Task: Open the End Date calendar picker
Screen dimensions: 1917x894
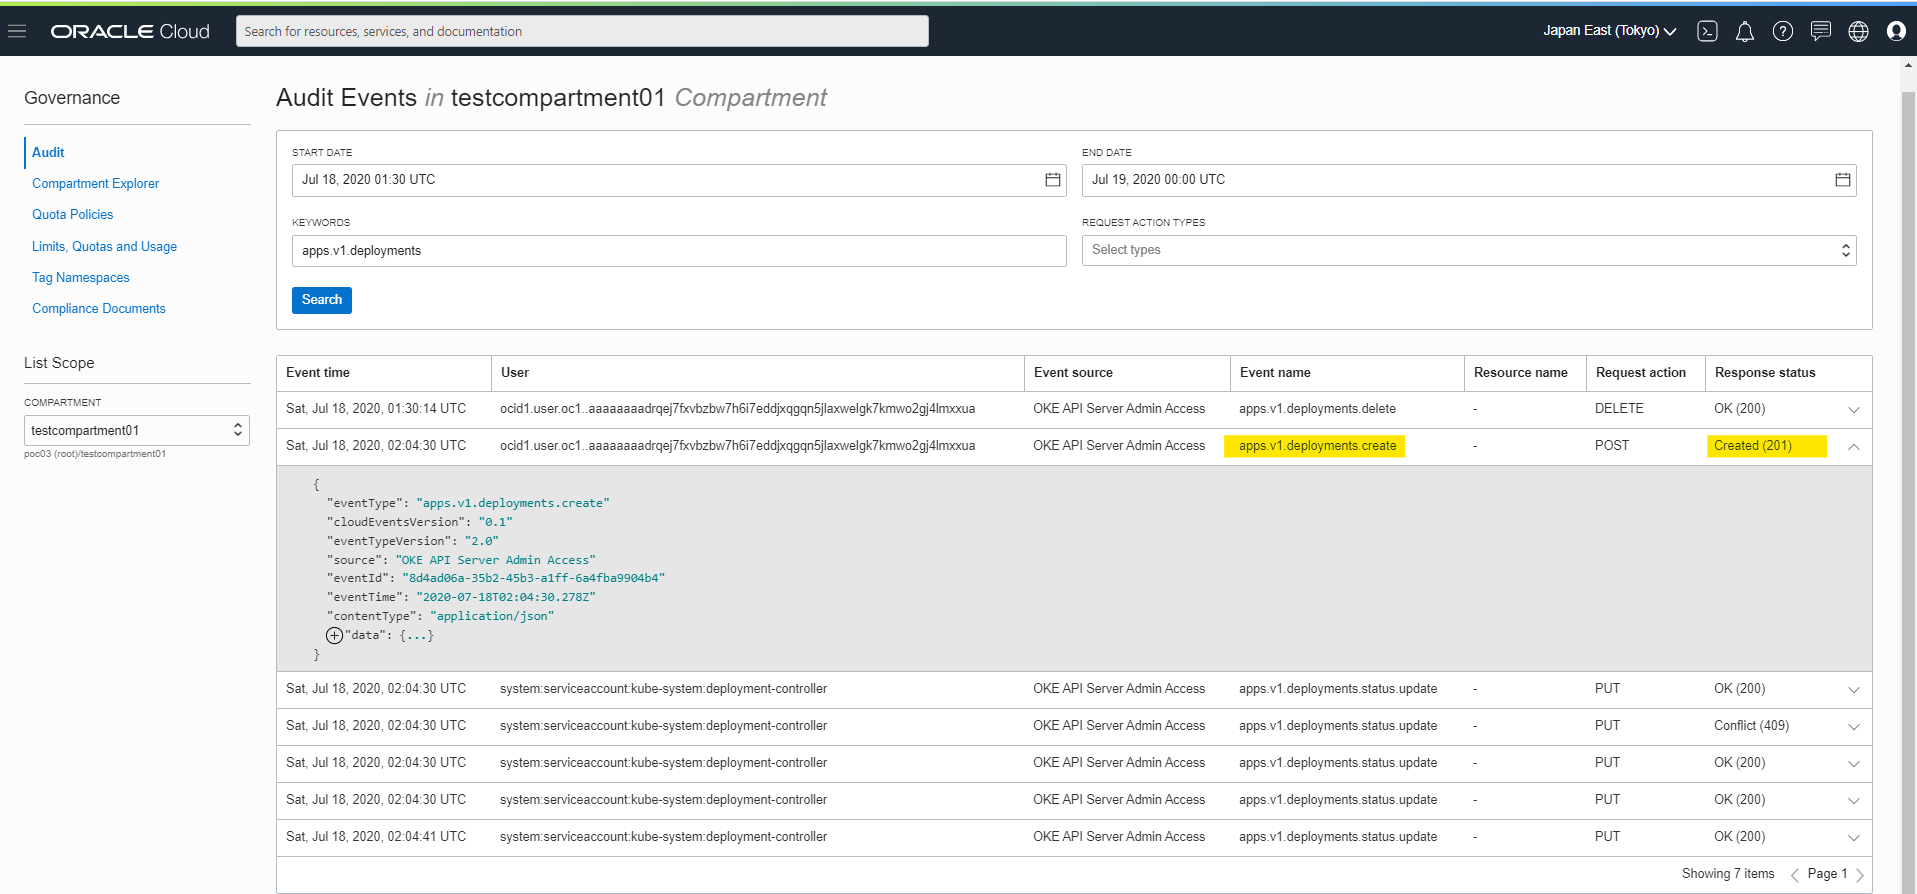Action: [x=1843, y=180]
